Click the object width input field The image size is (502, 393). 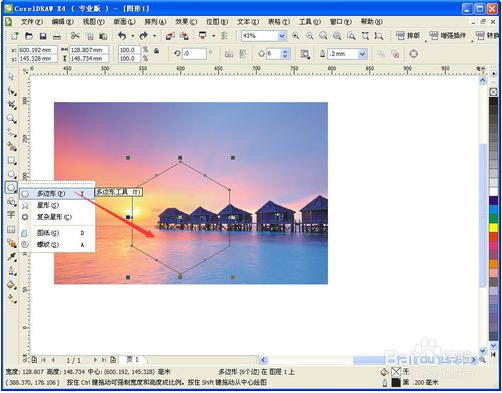(89, 50)
